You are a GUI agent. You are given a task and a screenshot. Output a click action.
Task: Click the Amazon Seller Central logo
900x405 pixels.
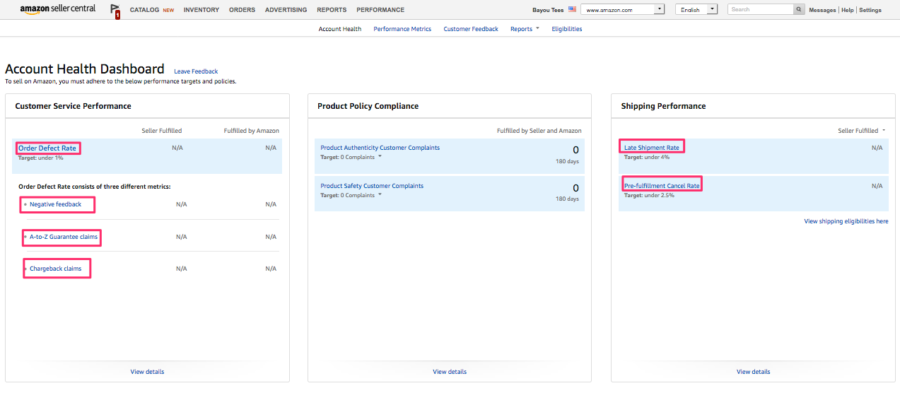coord(58,10)
